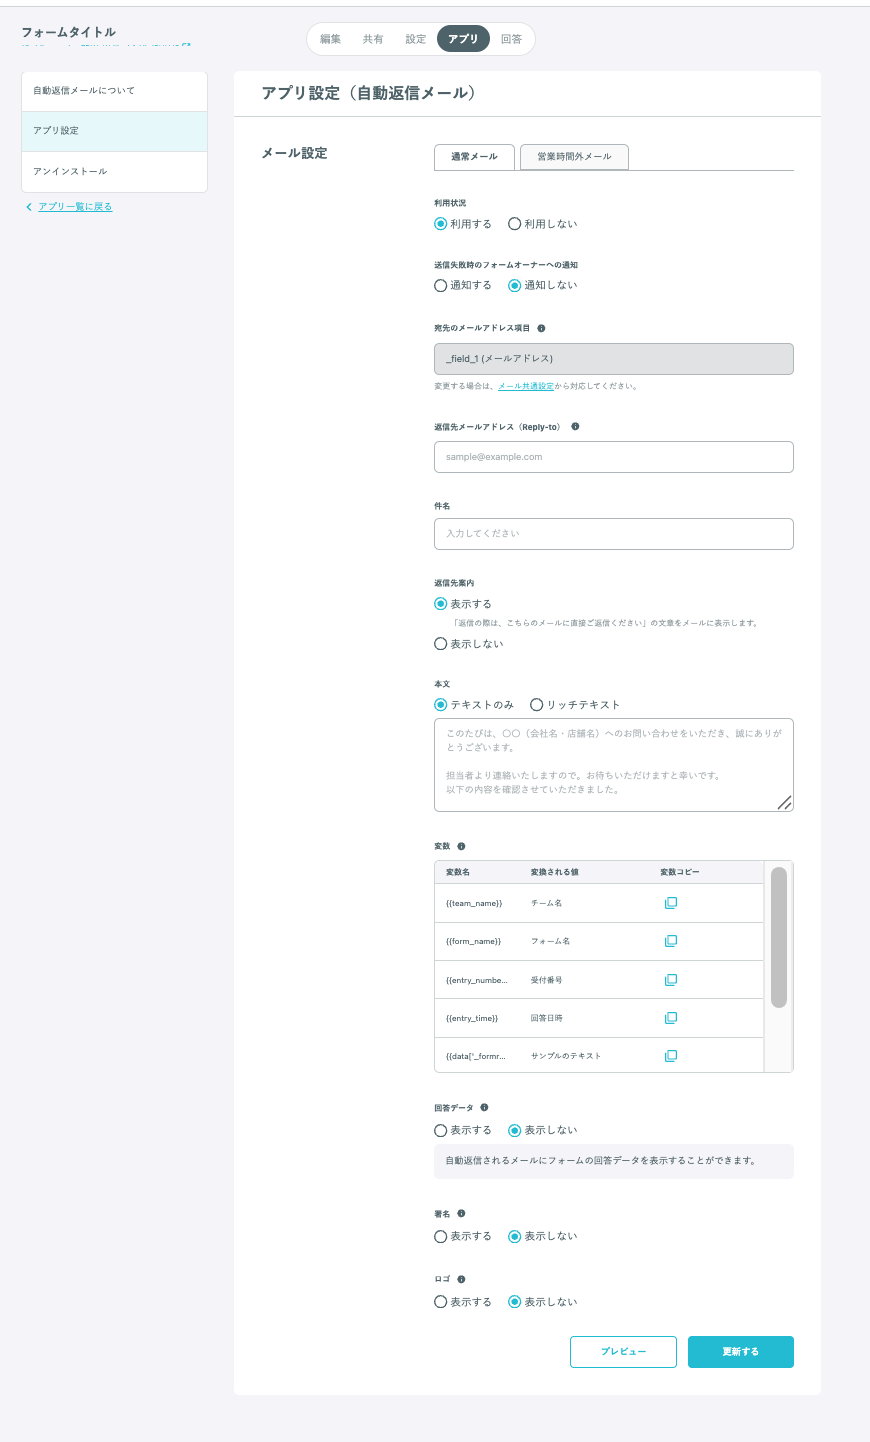870x1442 pixels.
Task: Click the variables table scrollbar
Action: 779,936
